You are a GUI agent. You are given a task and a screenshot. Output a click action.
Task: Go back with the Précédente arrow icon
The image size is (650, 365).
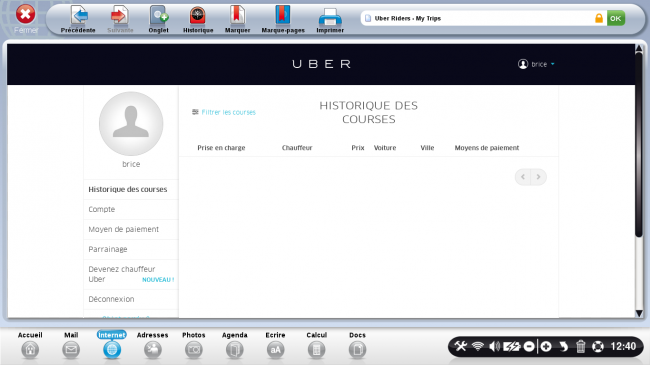(x=78, y=16)
